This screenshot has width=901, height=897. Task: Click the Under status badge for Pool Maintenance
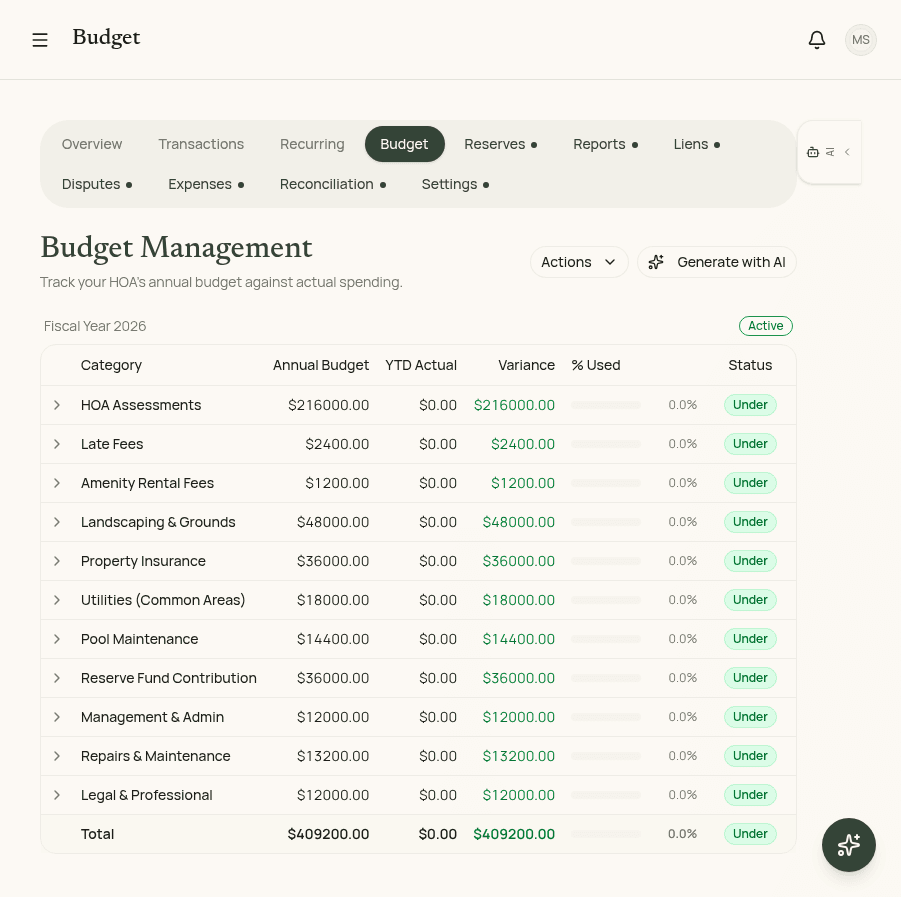tap(750, 639)
